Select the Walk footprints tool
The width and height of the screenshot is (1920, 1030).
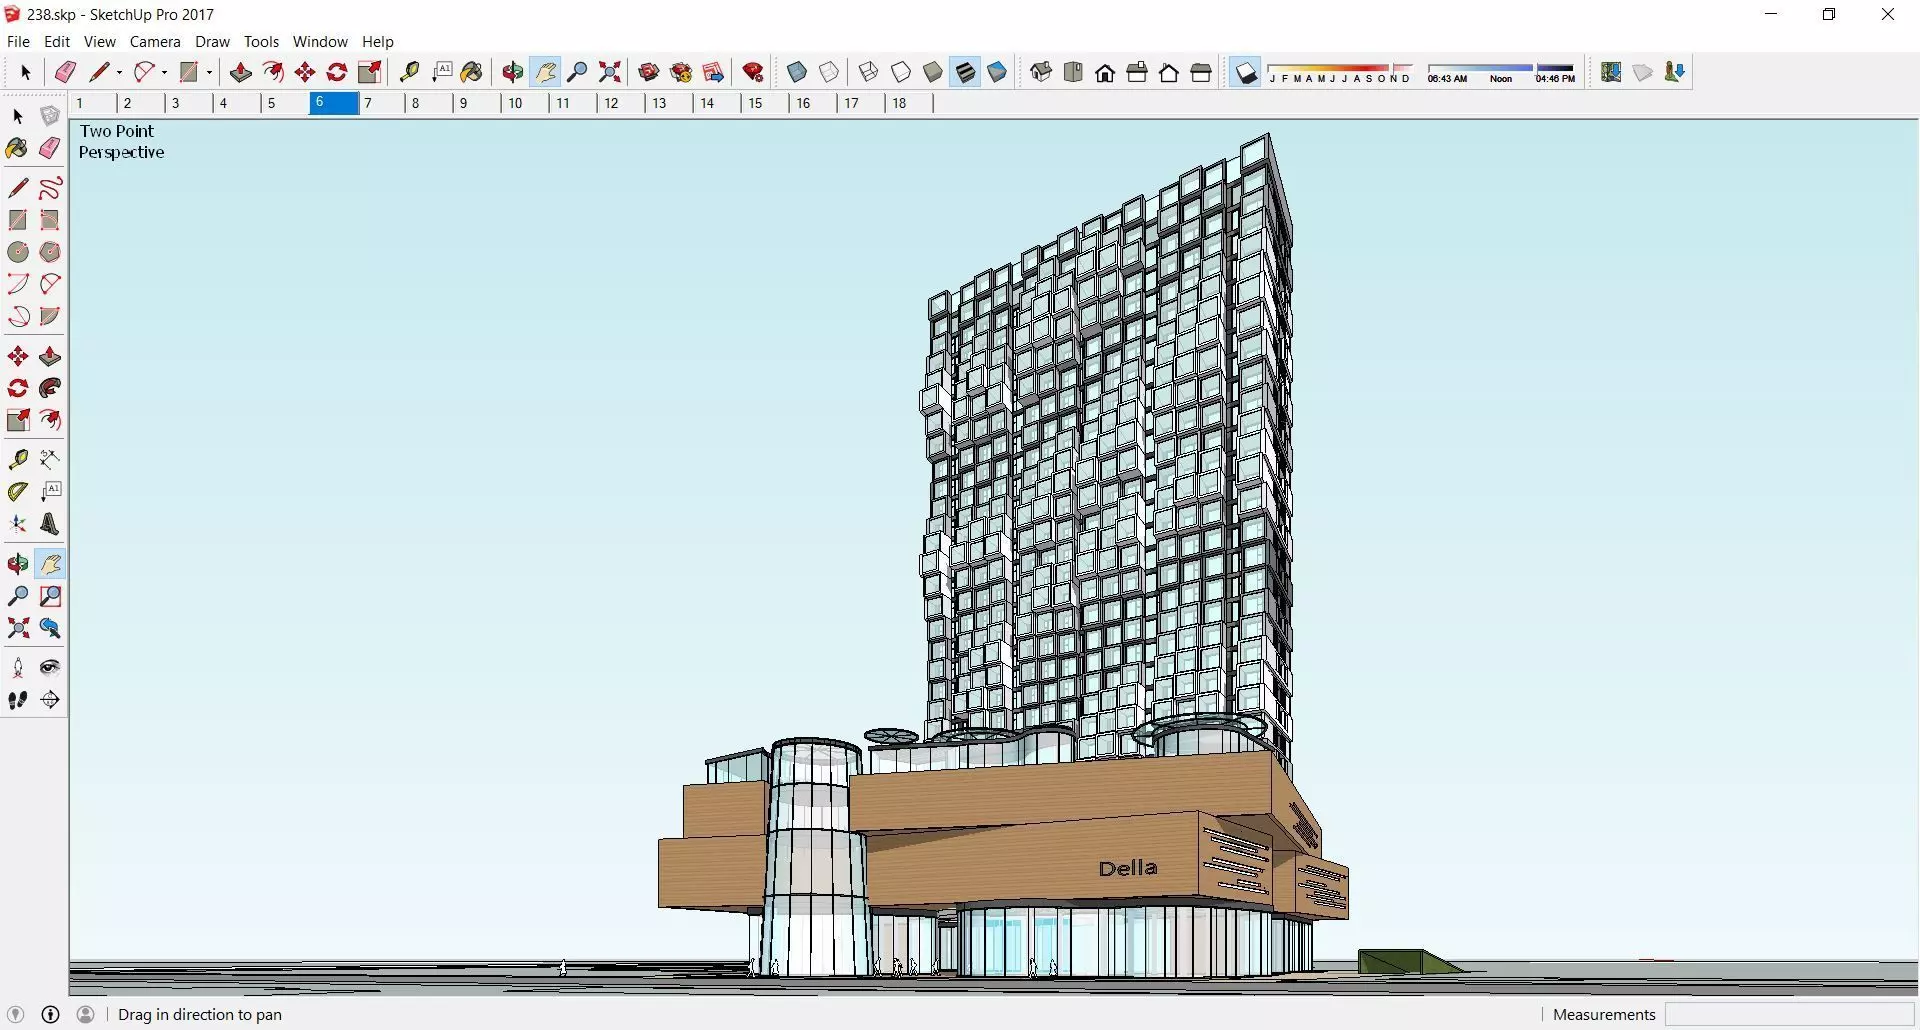click(x=18, y=700)
